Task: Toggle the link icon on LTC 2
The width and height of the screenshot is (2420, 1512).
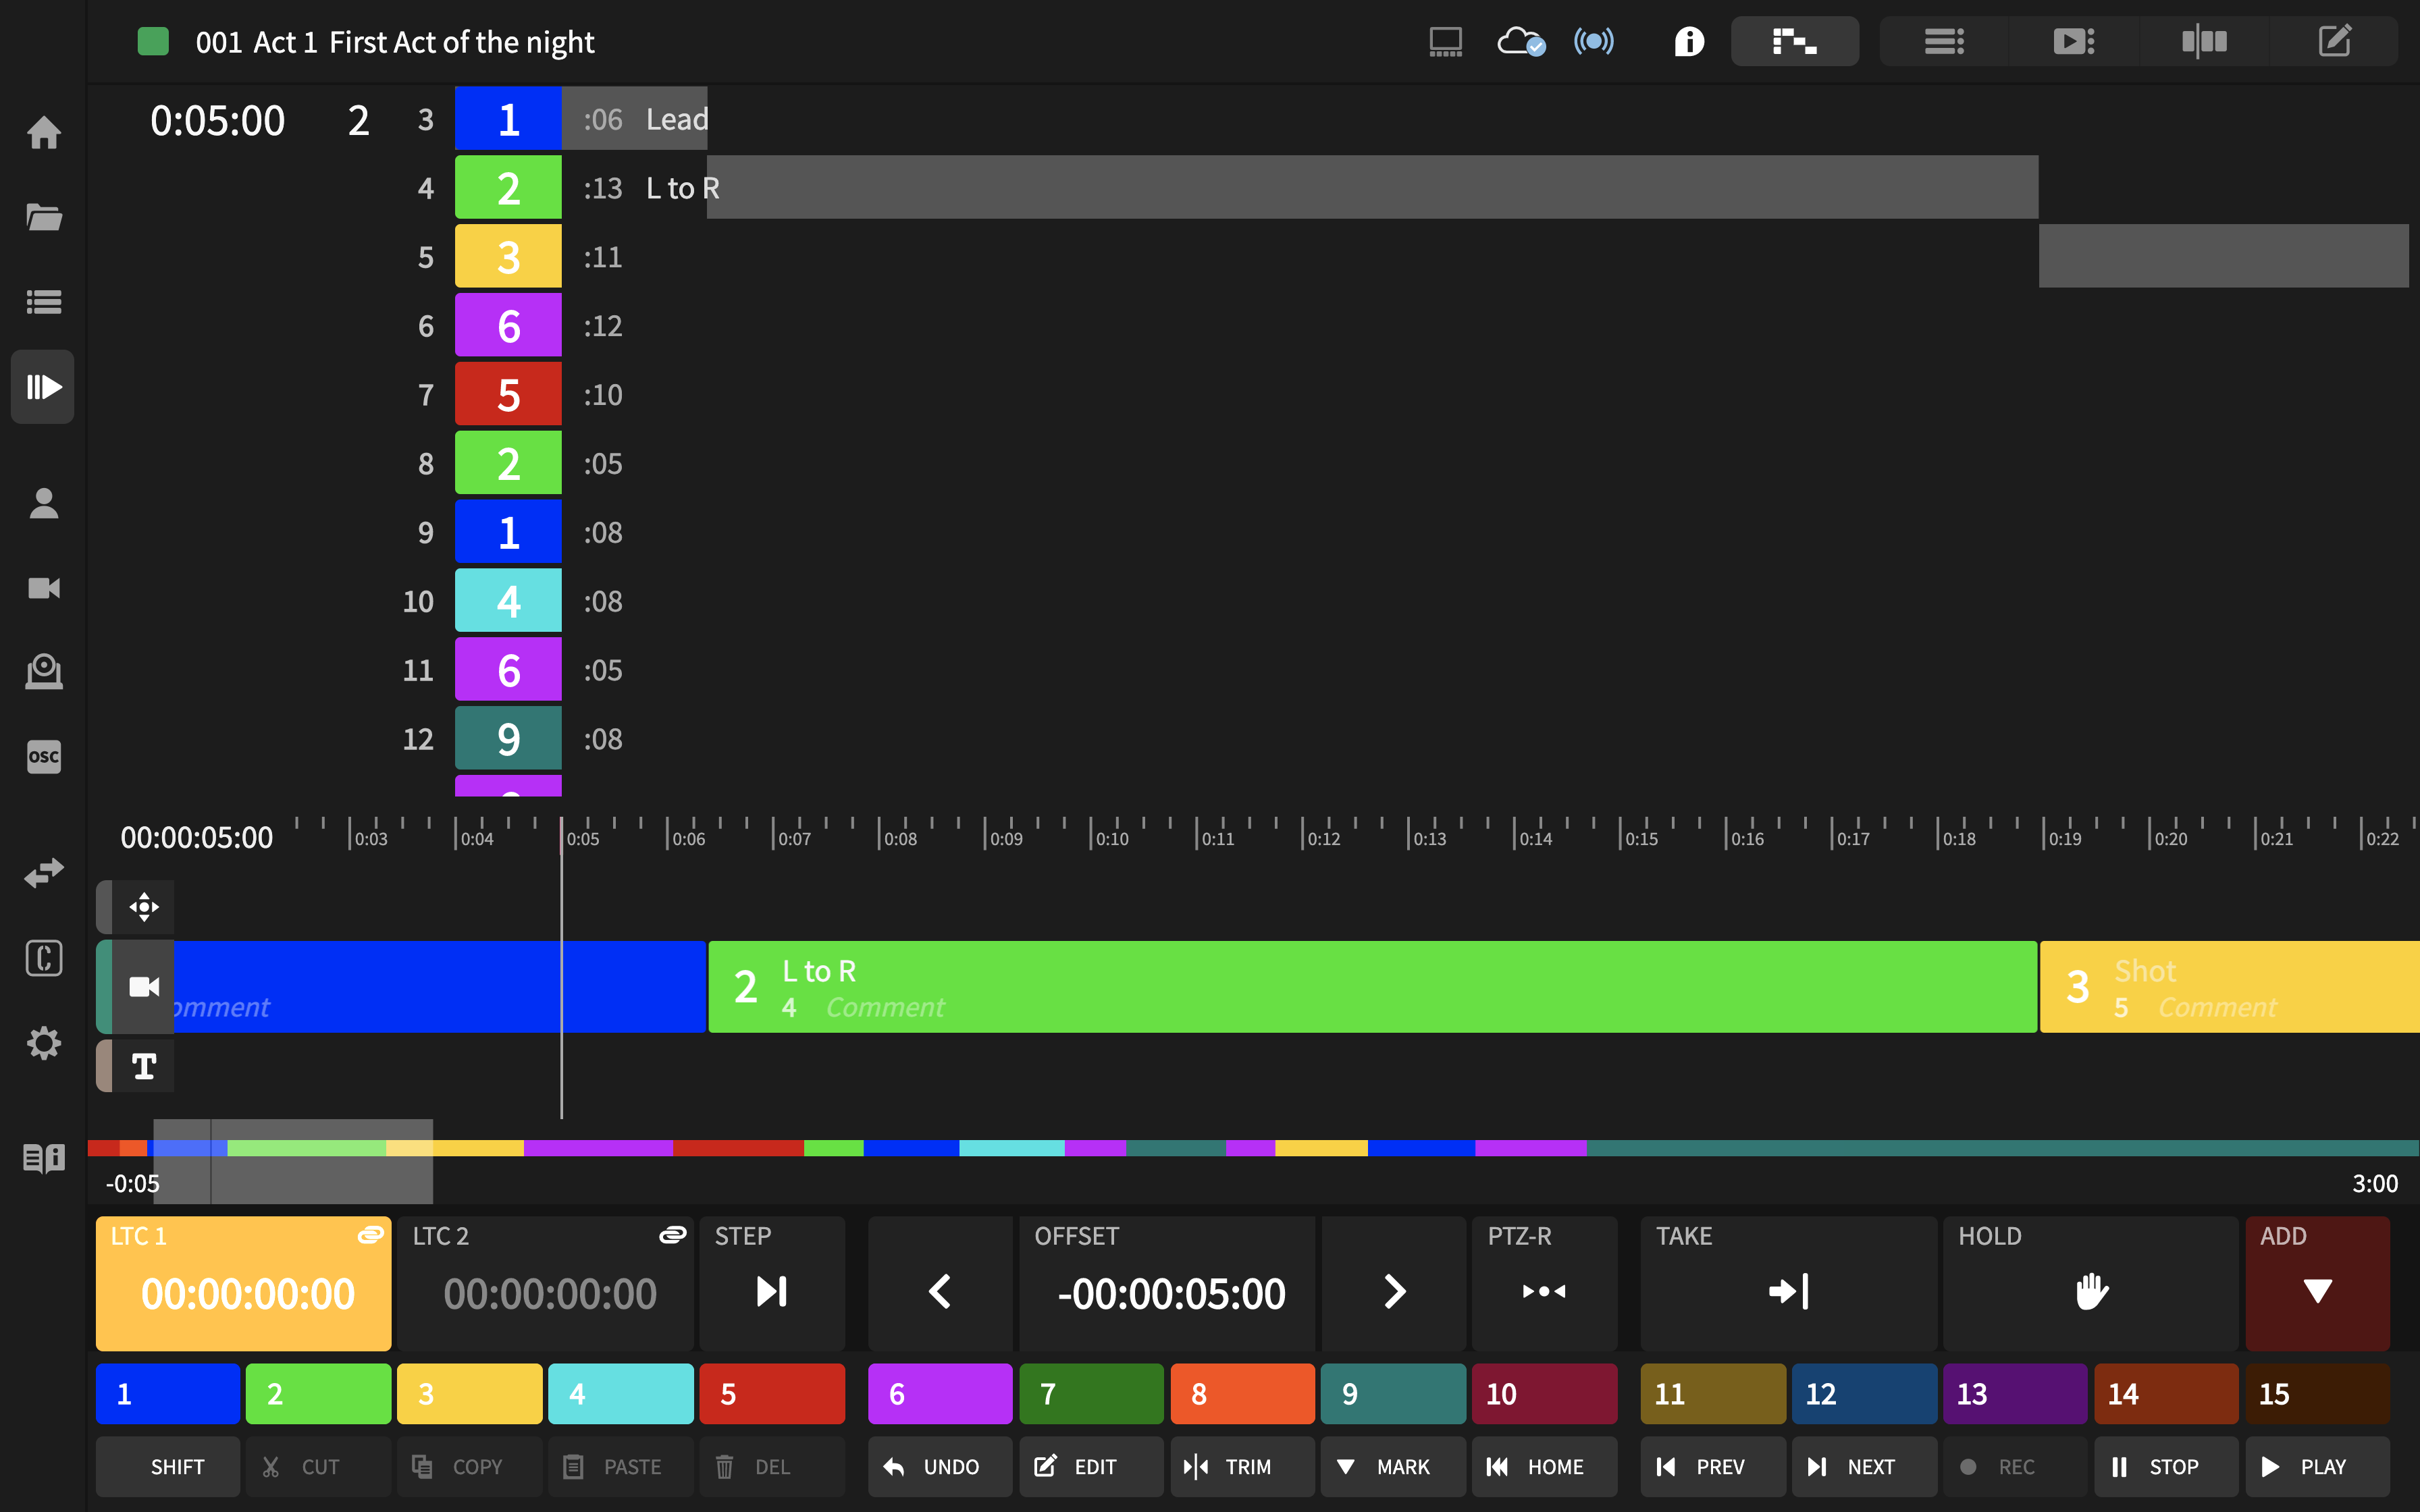Action: (x=672, y=1234)
